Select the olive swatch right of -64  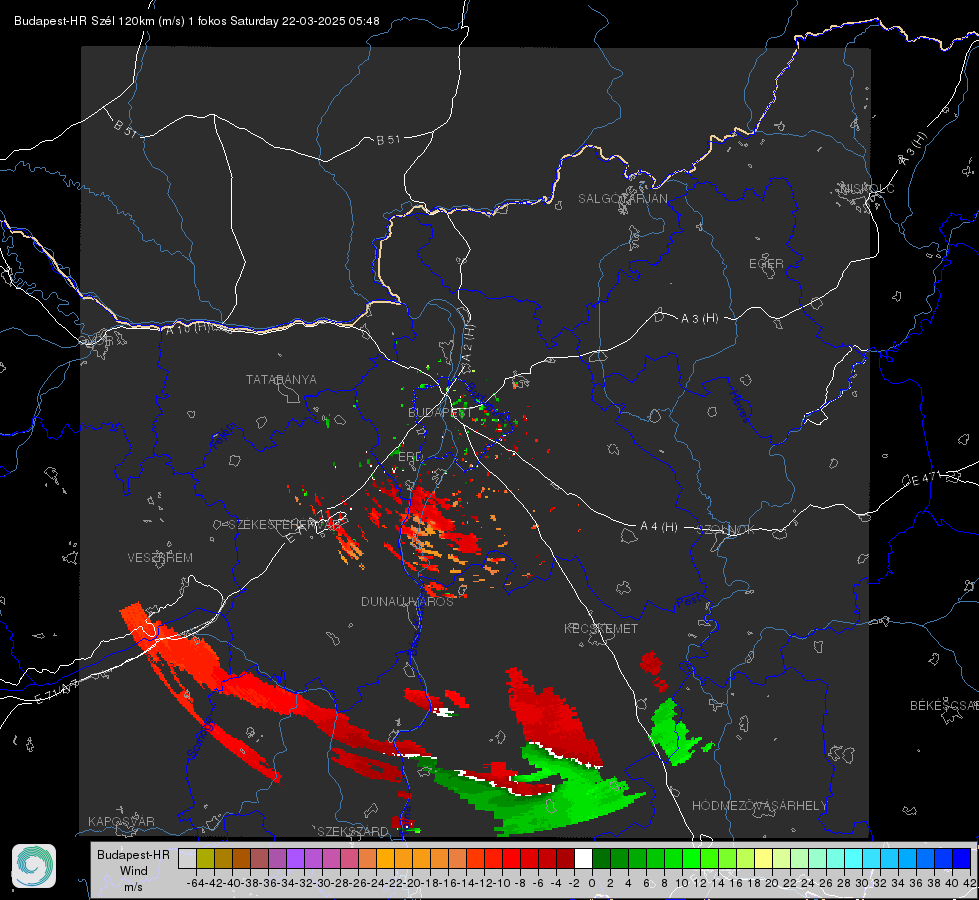205,858
